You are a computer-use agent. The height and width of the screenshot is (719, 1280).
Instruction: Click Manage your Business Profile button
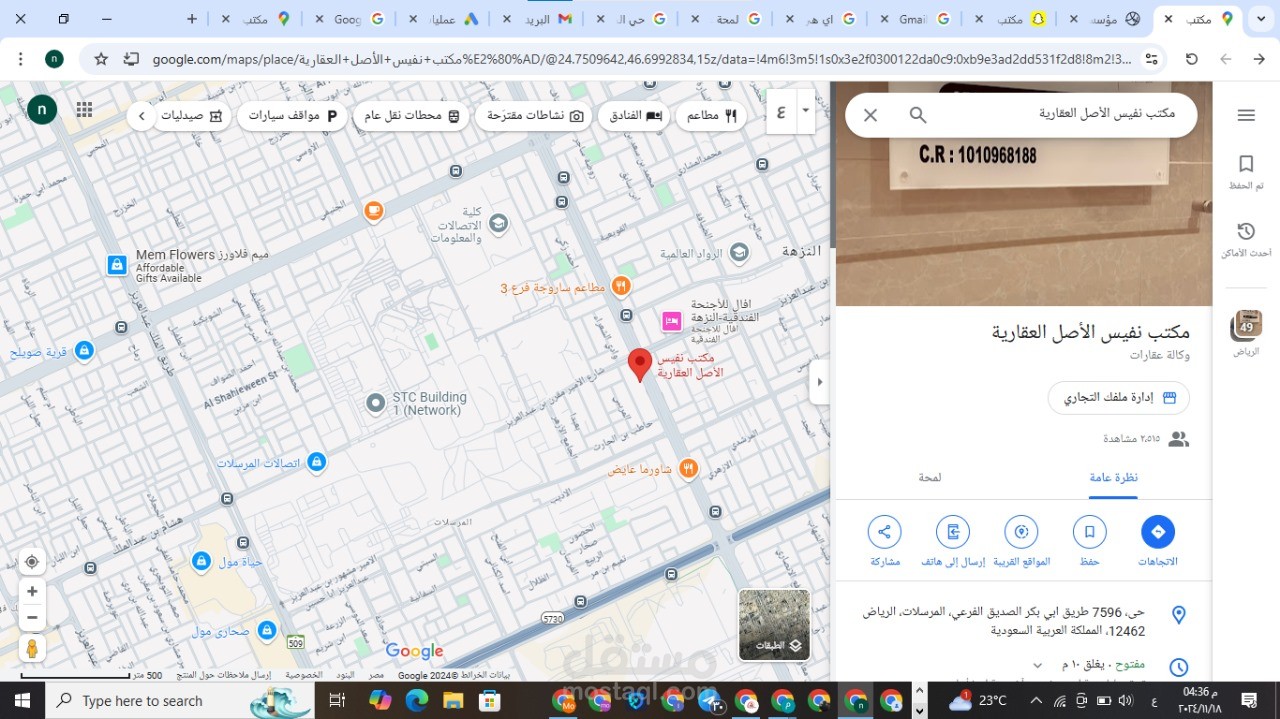click(1119, 397)
